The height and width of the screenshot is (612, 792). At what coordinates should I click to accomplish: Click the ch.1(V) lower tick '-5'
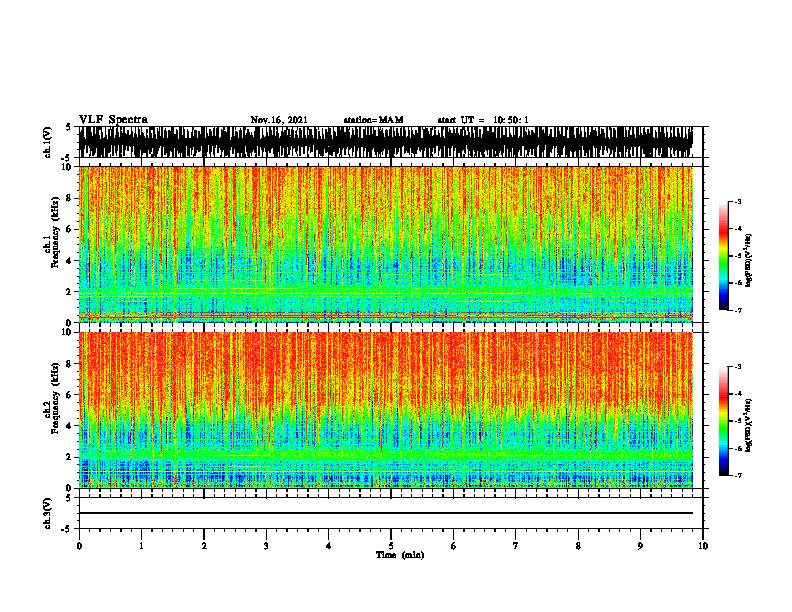click(66, 158)
